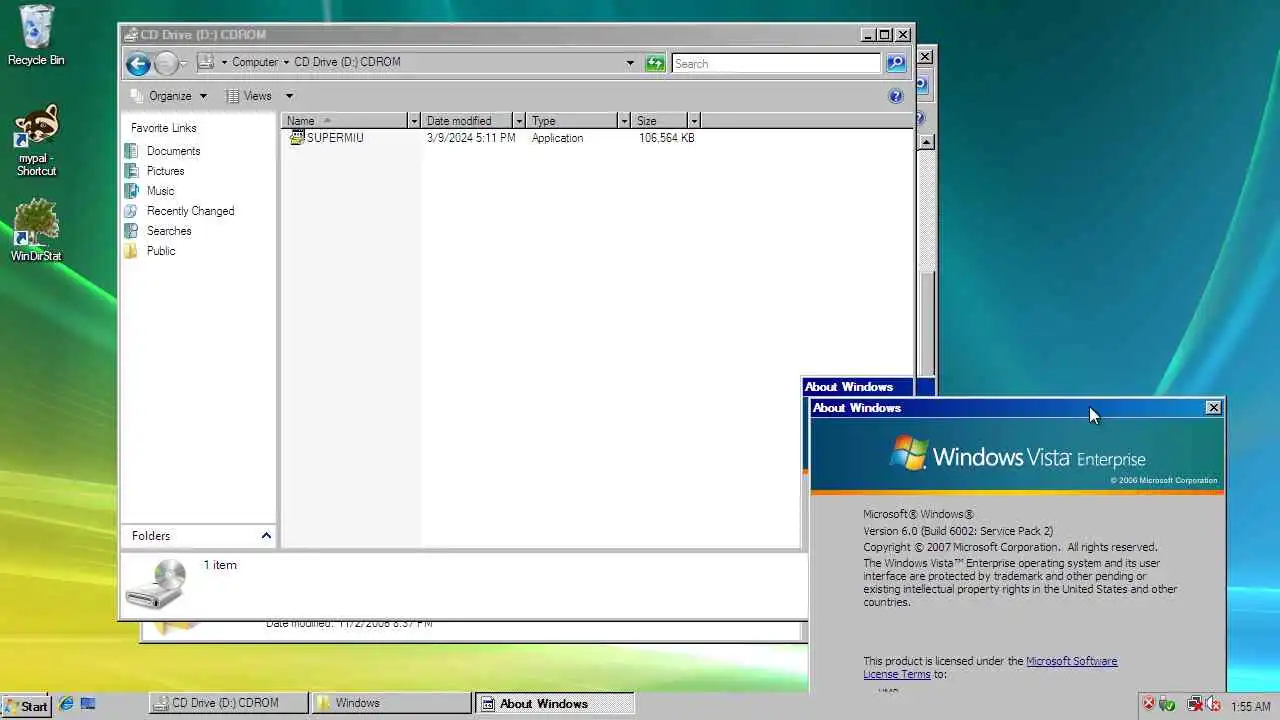Click large CD drive icon in details pane
Image resolution: width=1280 pixels, height=720 pixels.
tap(155, 584)
